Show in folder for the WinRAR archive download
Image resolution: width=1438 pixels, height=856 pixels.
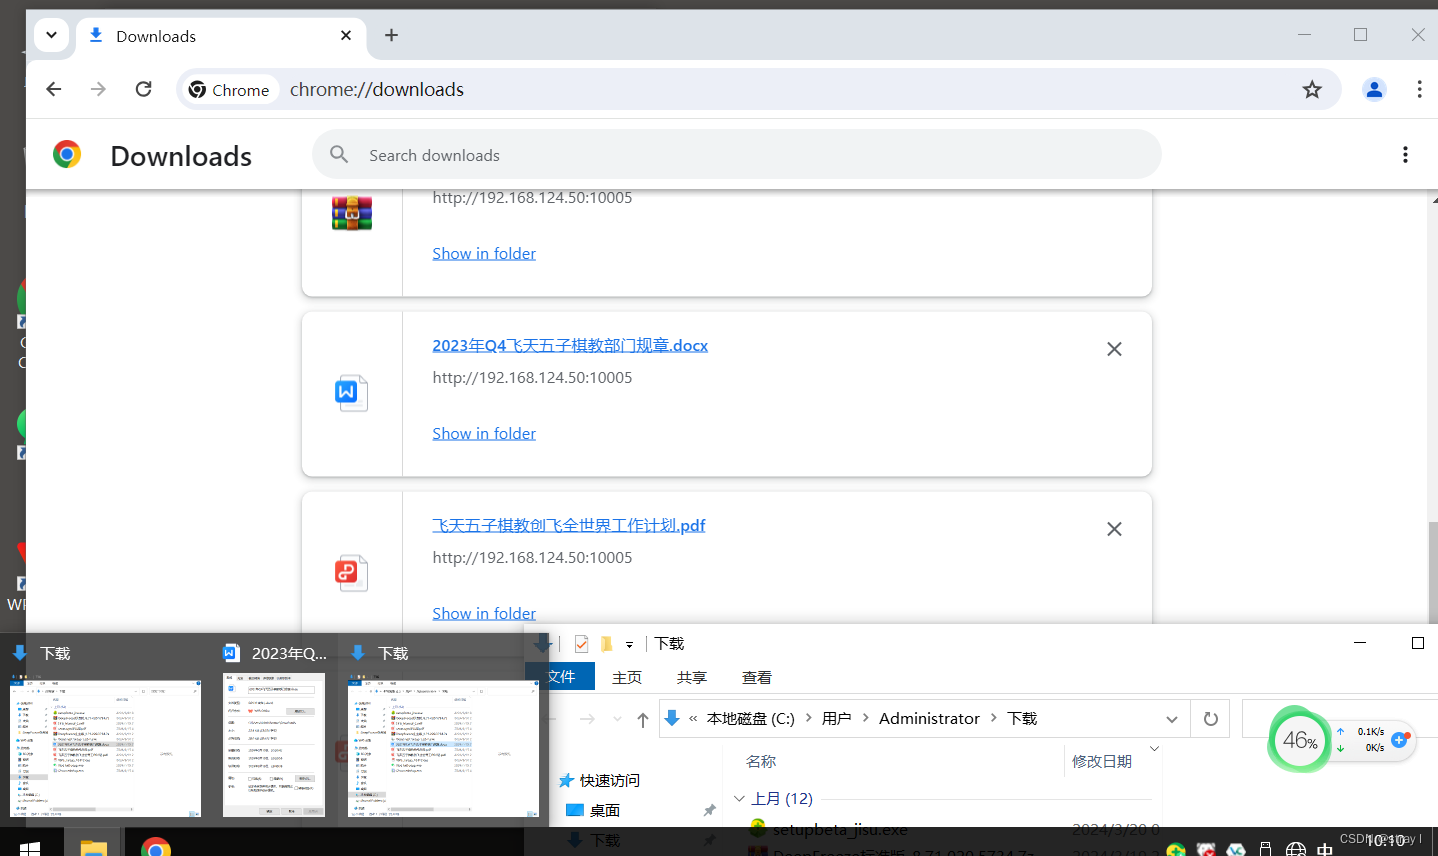pyautogui.click(x=484, y=254)
